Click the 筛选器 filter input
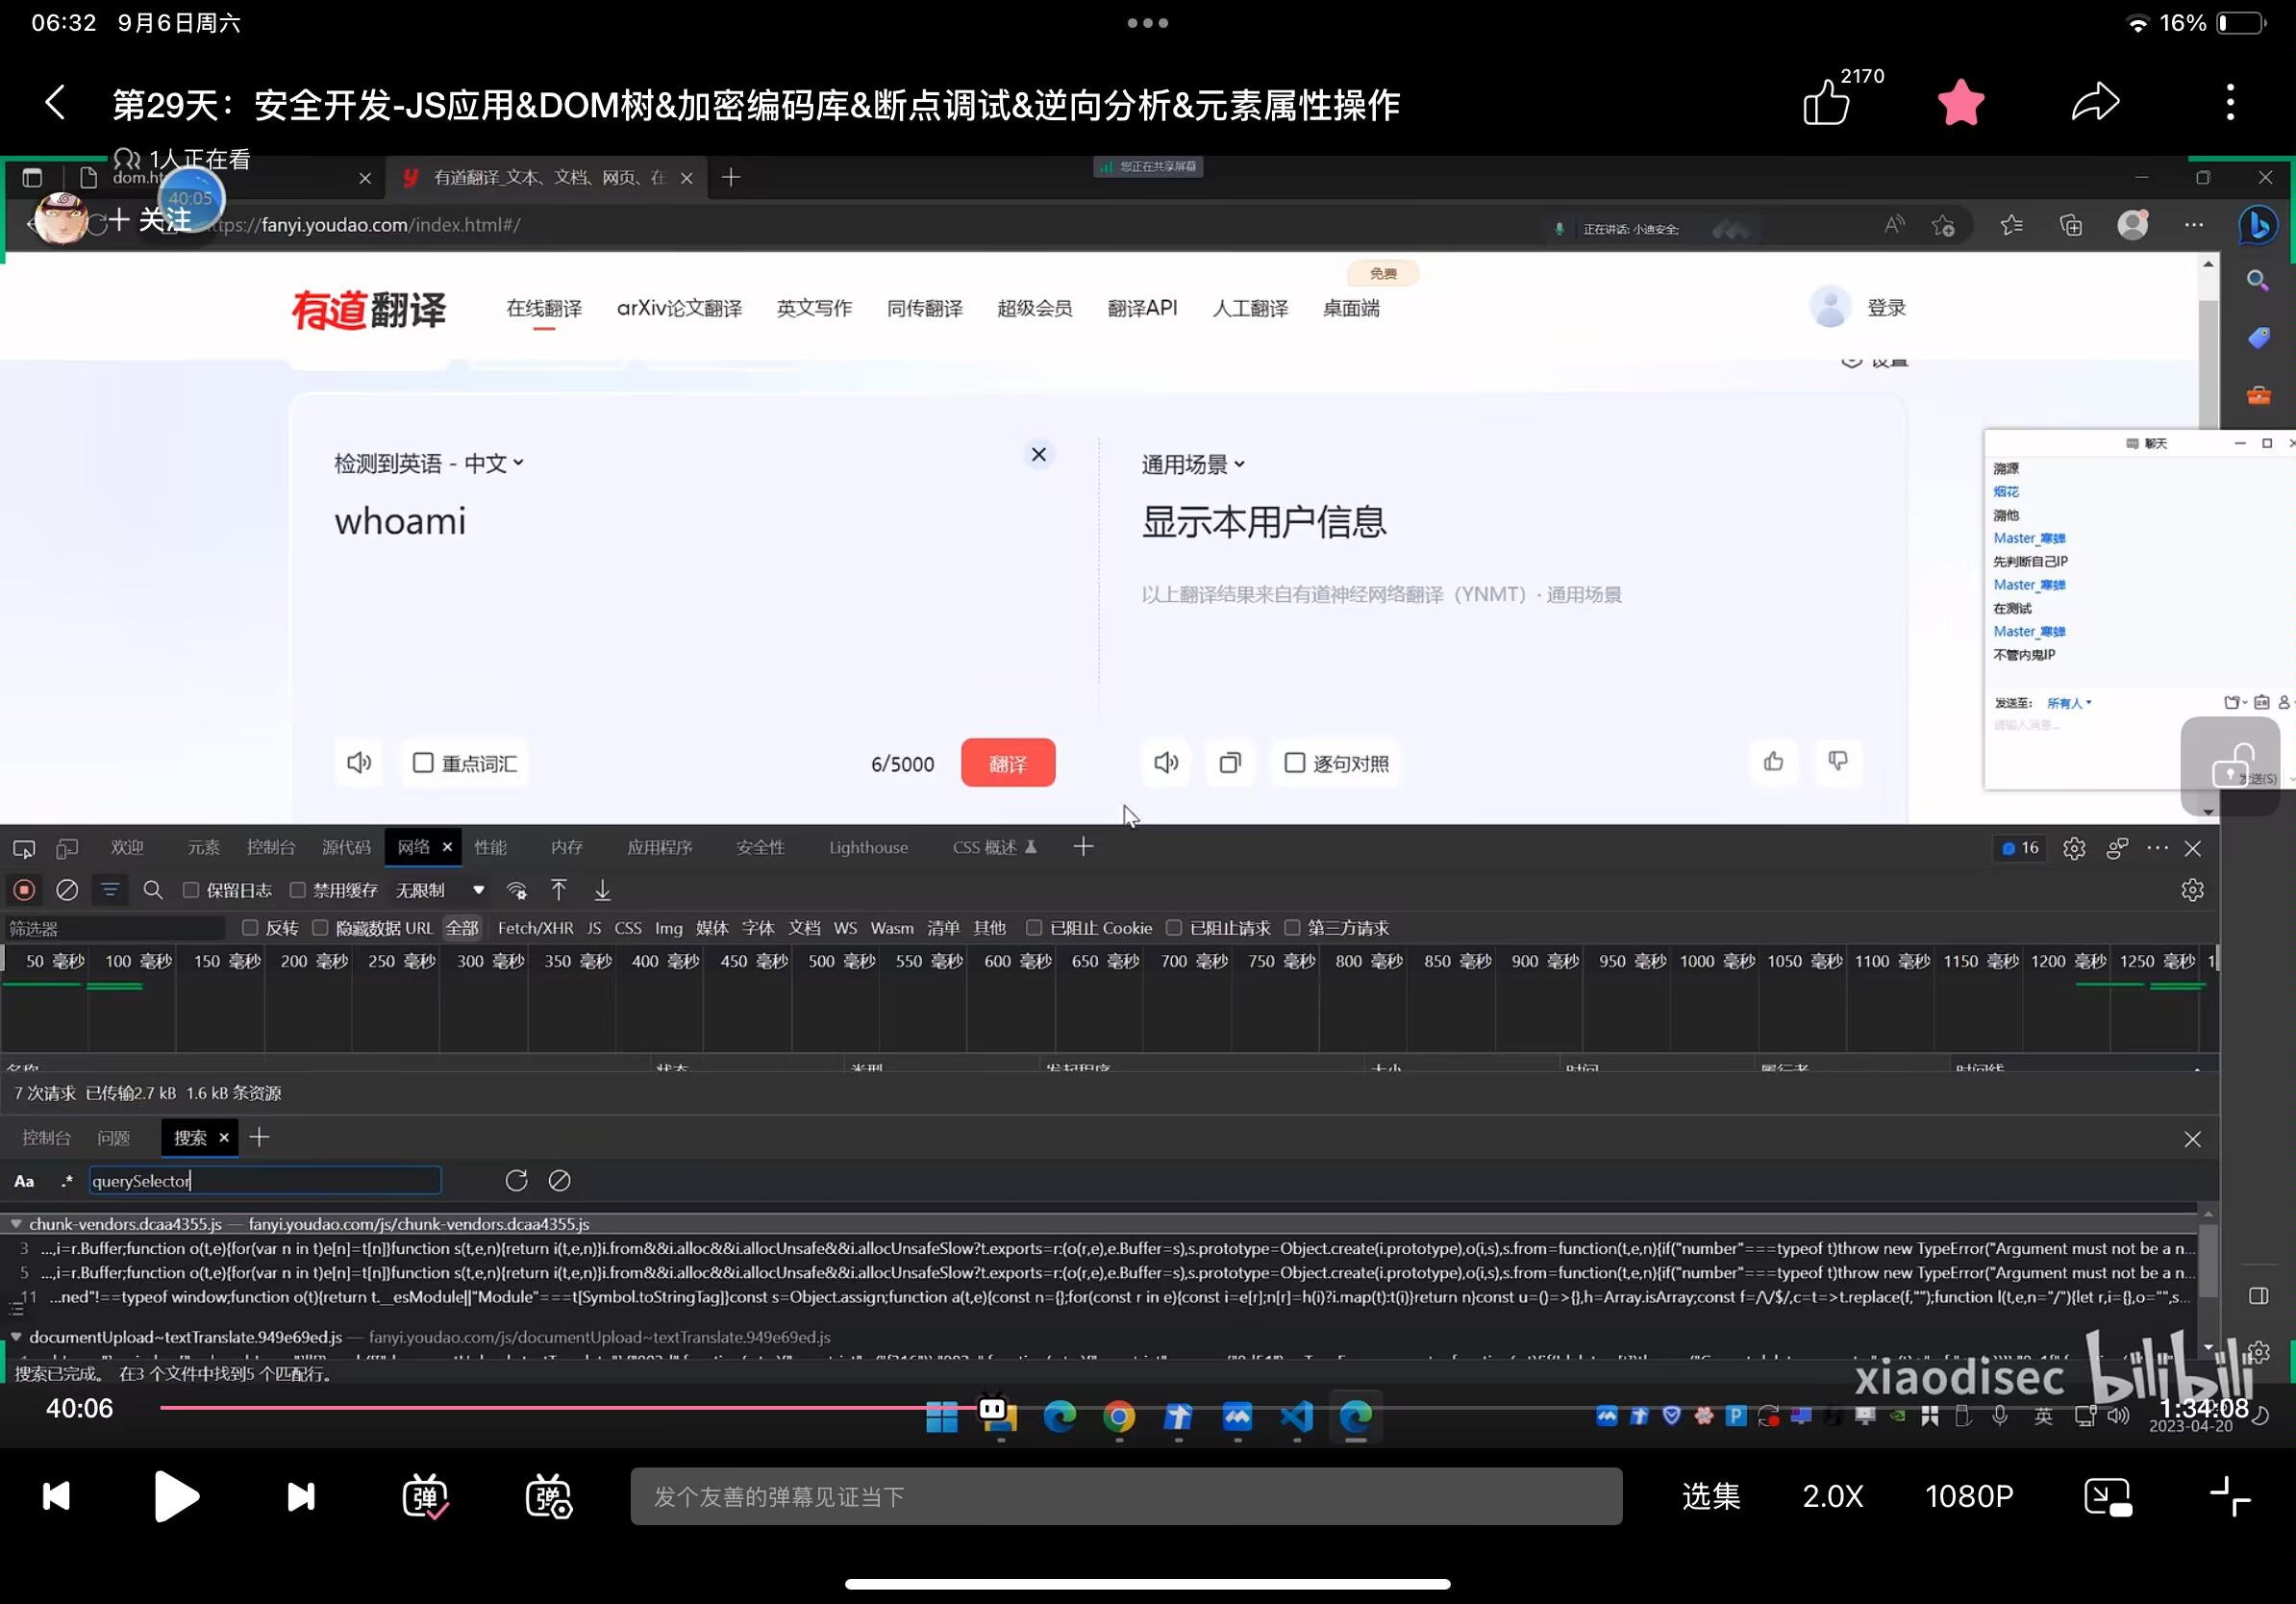Screen dimensions: 2296x1604 (x=114, y=928)
